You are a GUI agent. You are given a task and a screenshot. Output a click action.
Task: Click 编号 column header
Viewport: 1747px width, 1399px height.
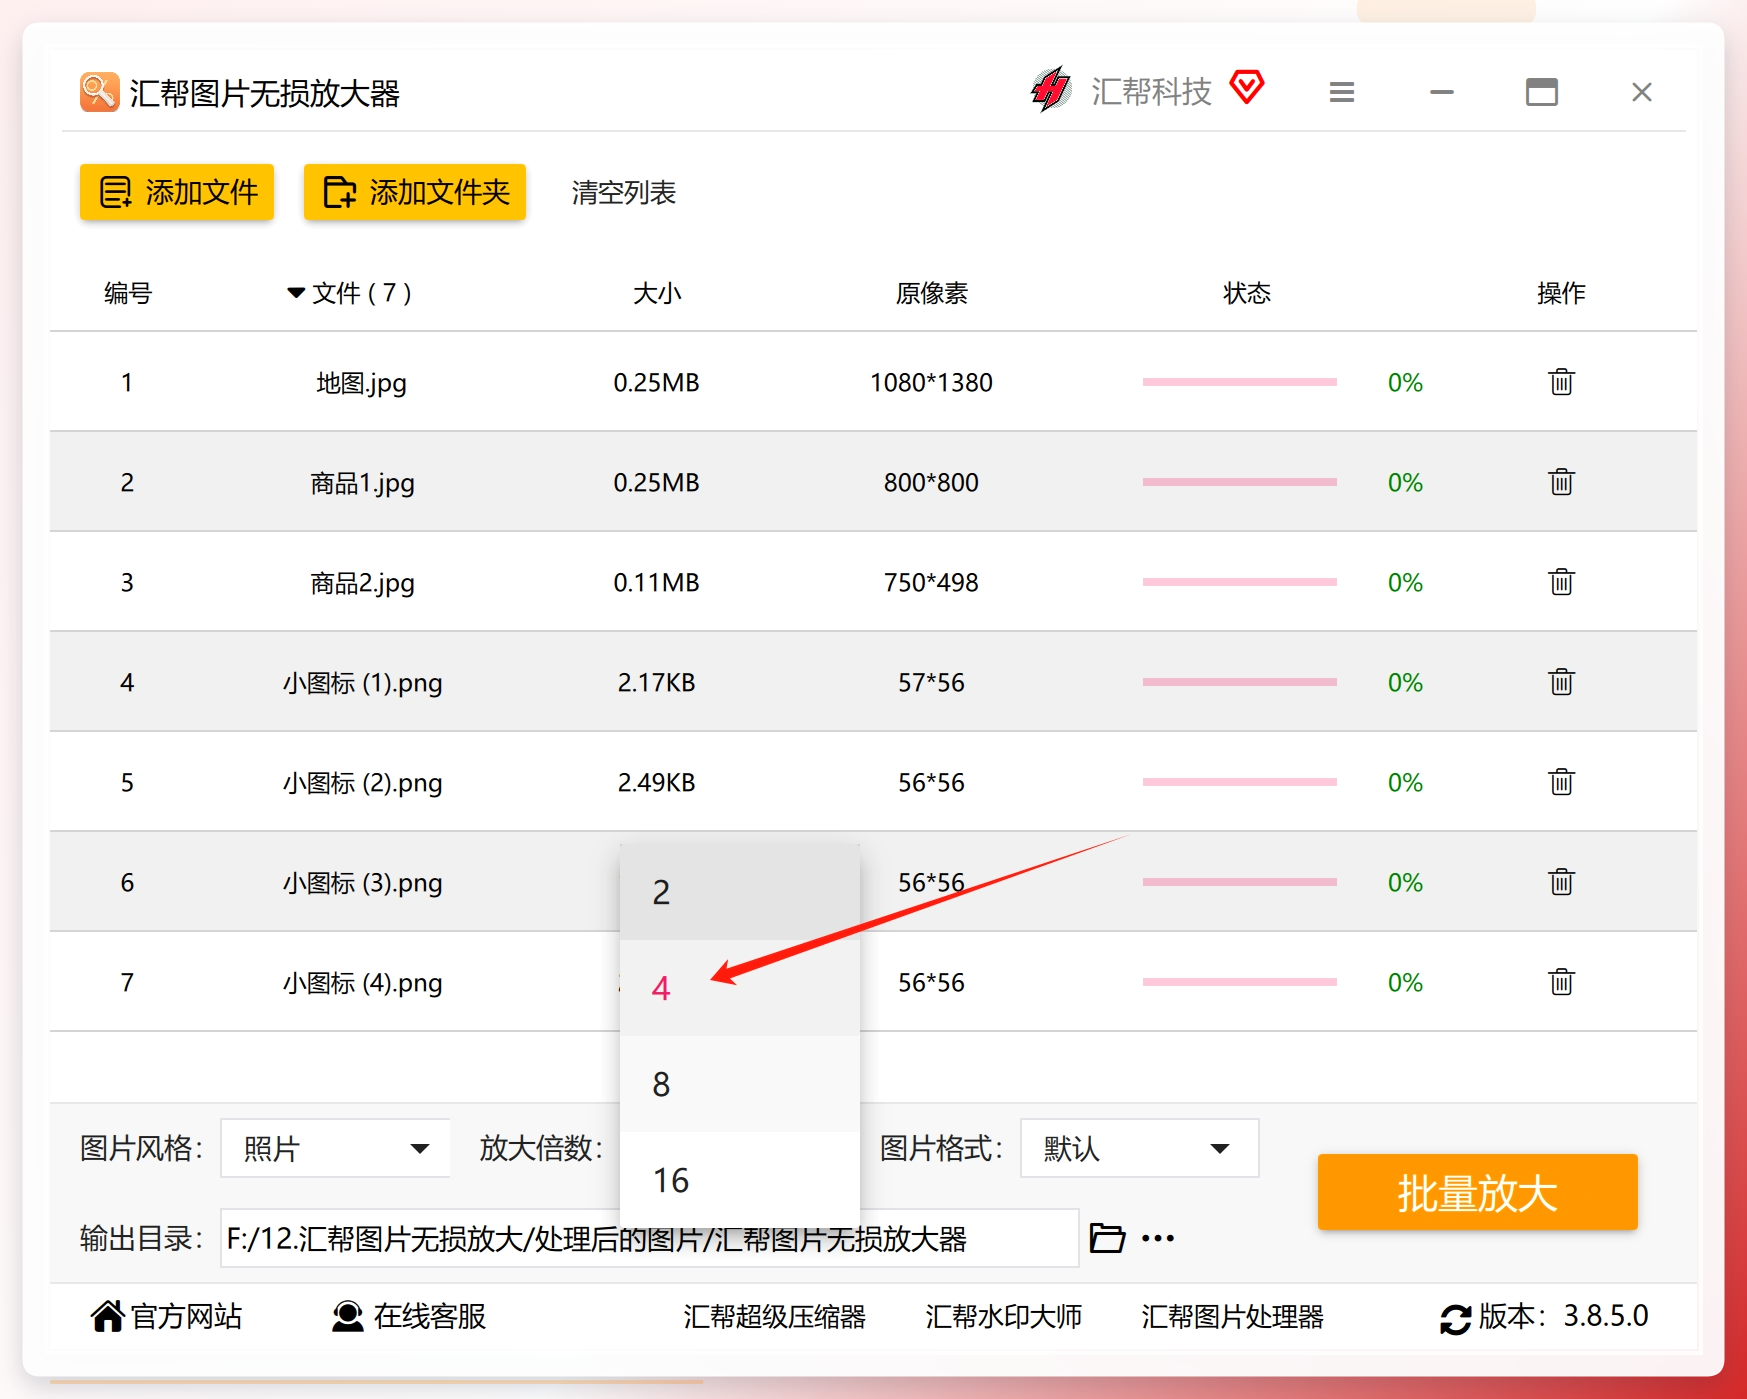coord(128,293)
